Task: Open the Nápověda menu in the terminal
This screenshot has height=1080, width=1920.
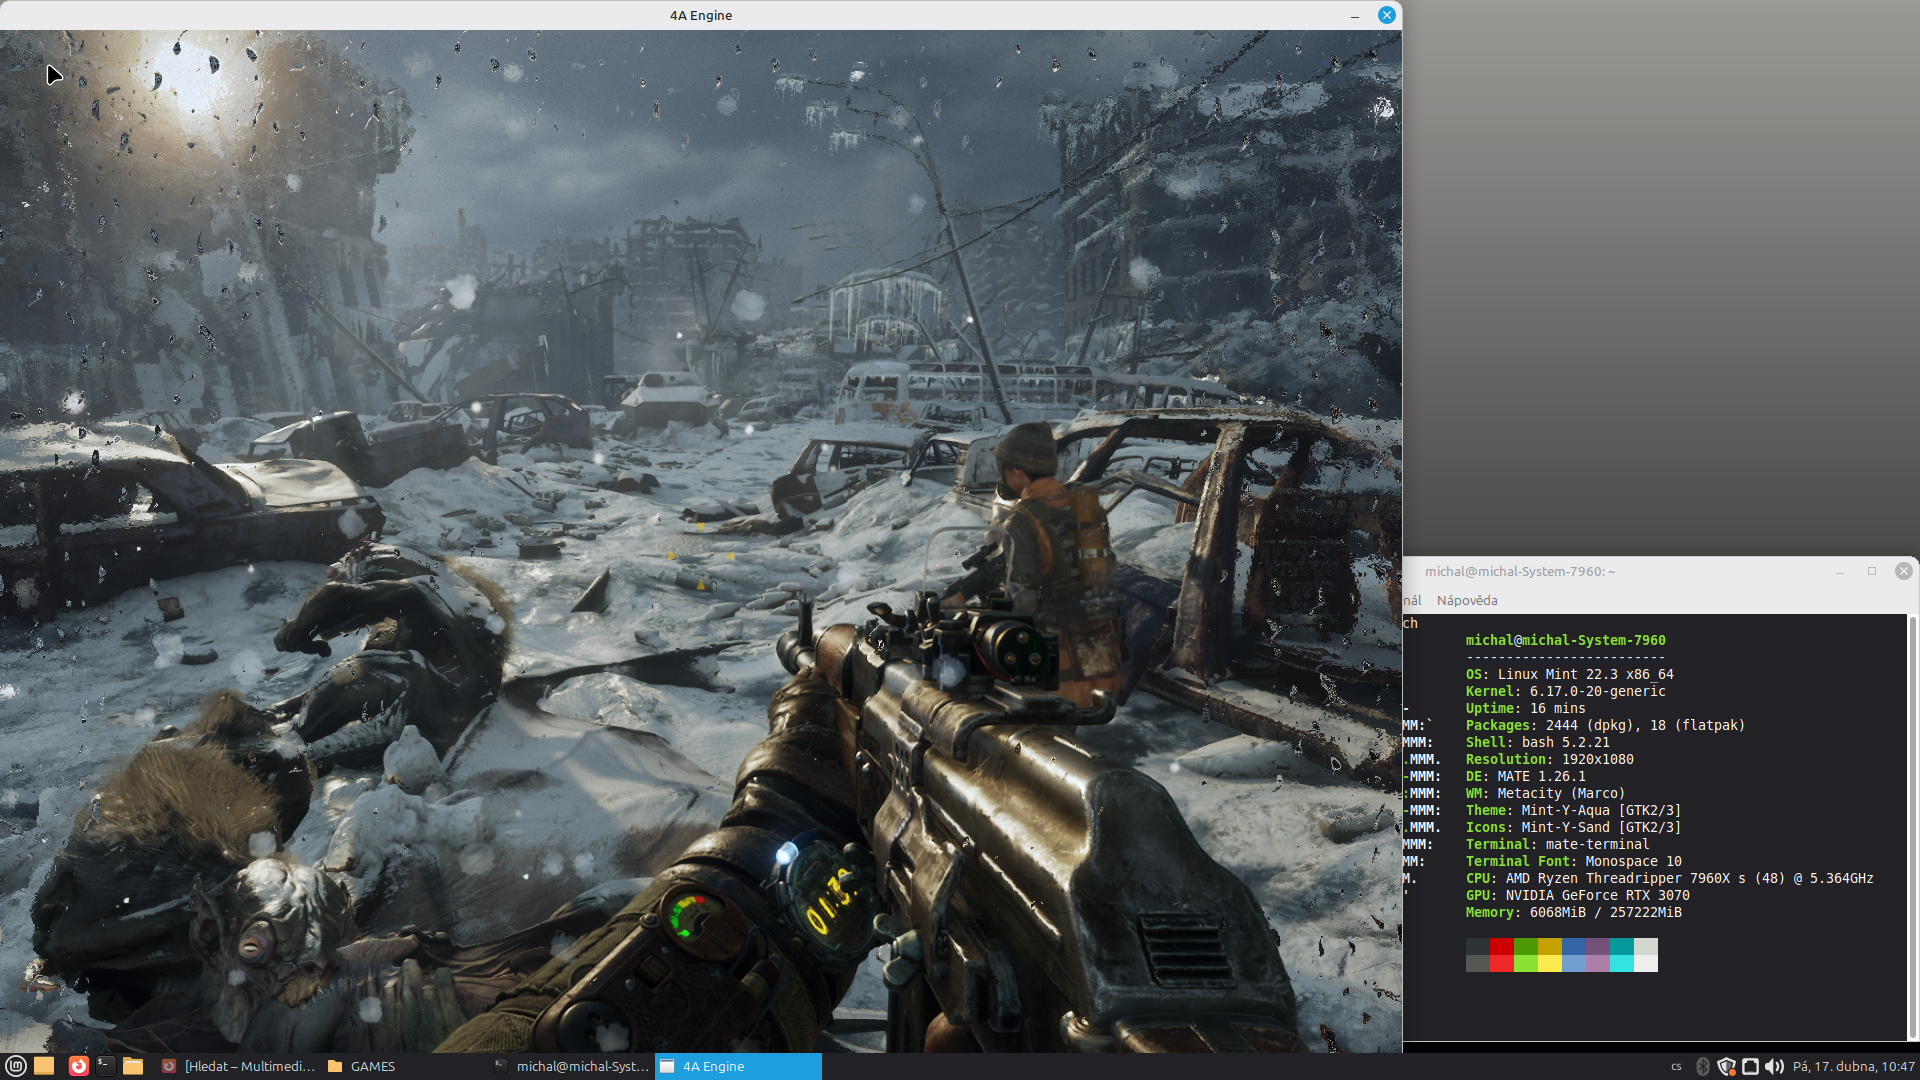Action: (1466, 600)
